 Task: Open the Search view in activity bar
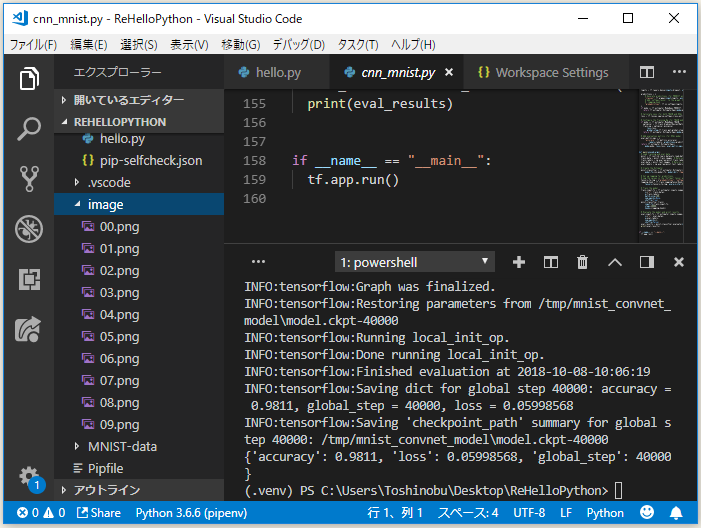(x=29, y=129)
